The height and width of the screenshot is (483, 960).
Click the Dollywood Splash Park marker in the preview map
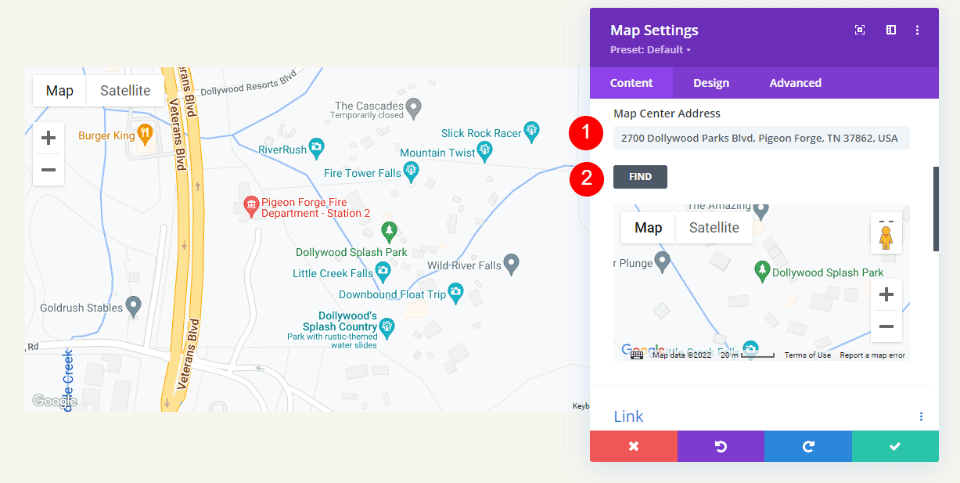pyautogui.click(x=762, y=270)
